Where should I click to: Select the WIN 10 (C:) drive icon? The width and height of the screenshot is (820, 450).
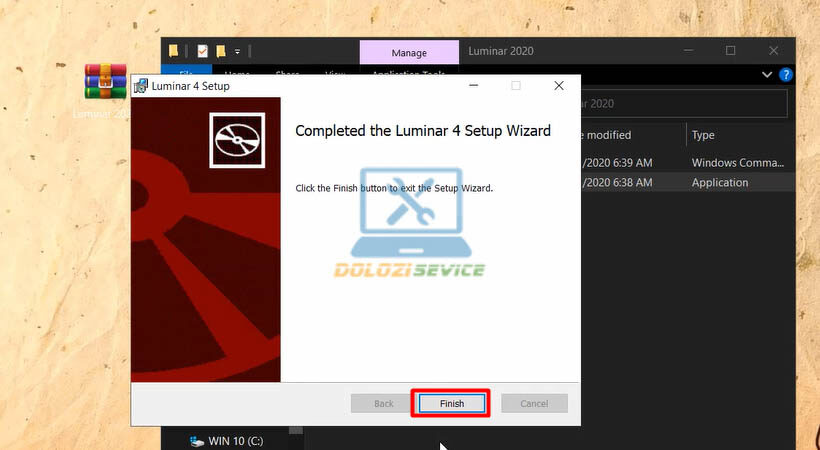click(195, 440)
